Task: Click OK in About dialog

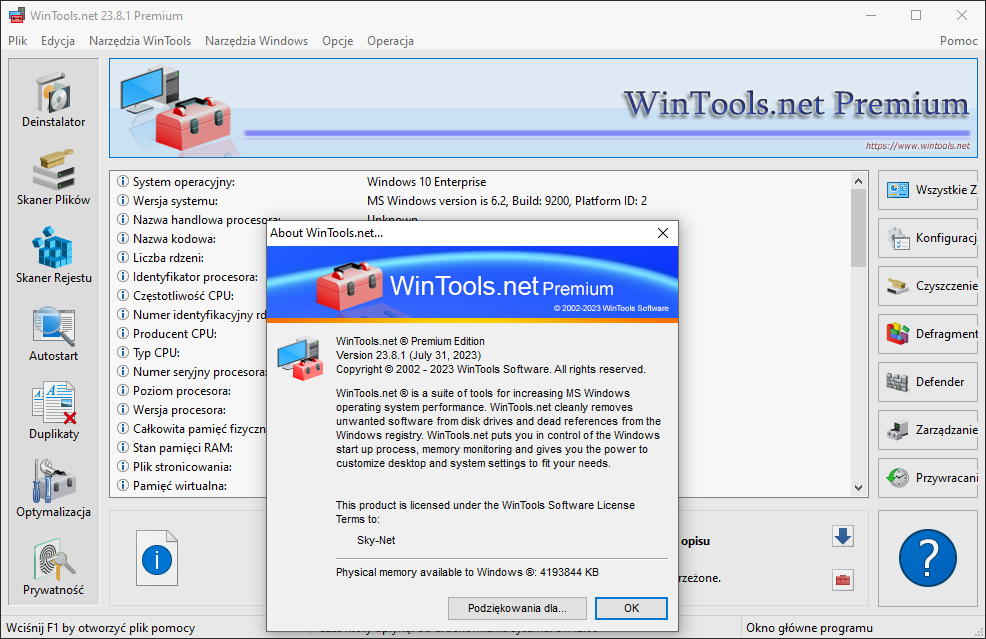Action: (631, 608)
